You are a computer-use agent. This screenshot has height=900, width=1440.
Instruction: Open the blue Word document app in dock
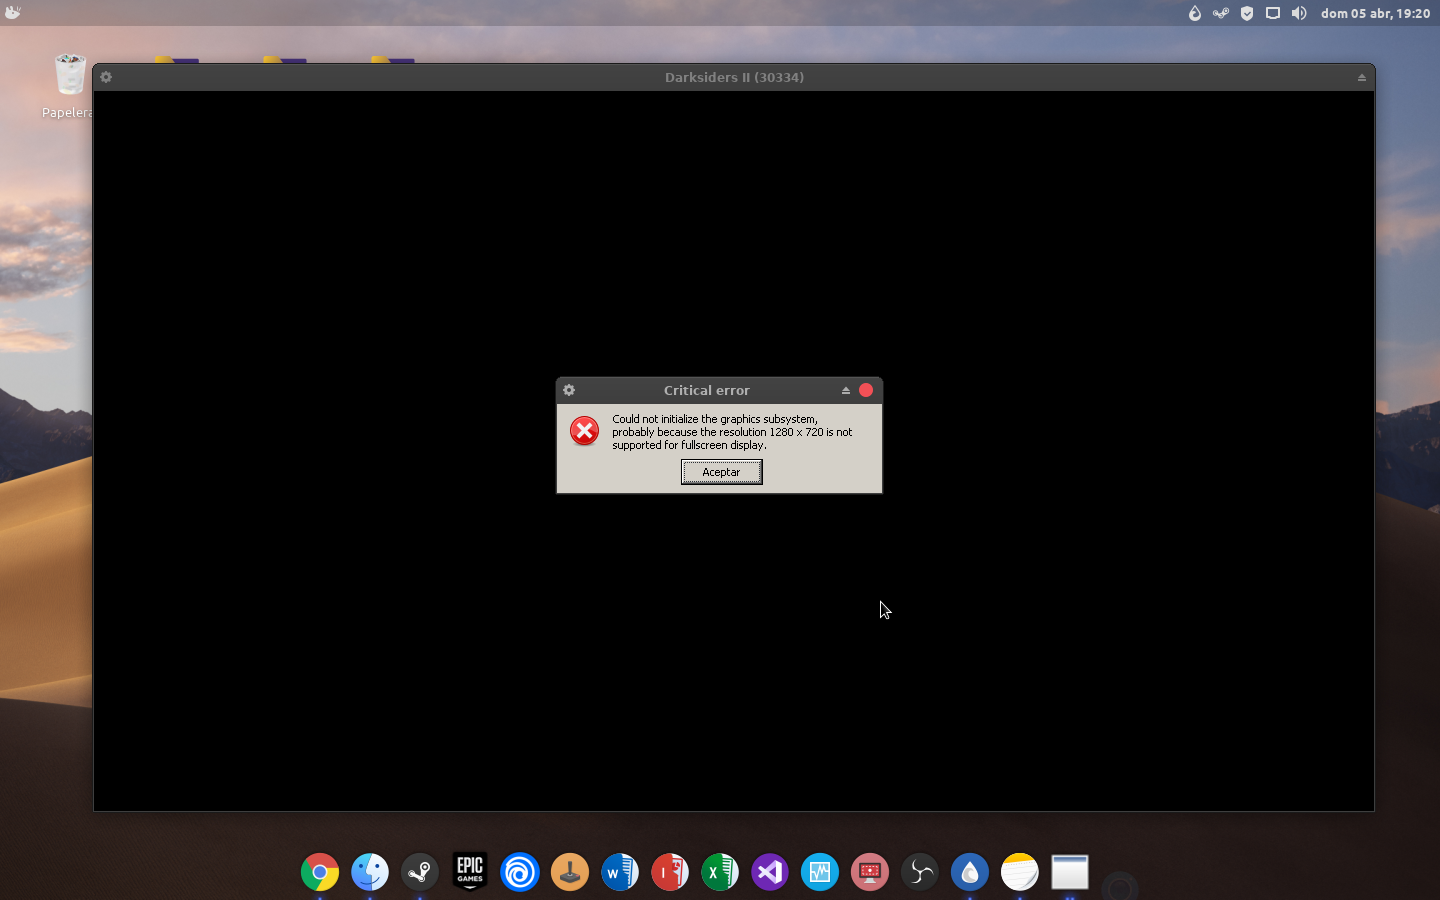620,872
